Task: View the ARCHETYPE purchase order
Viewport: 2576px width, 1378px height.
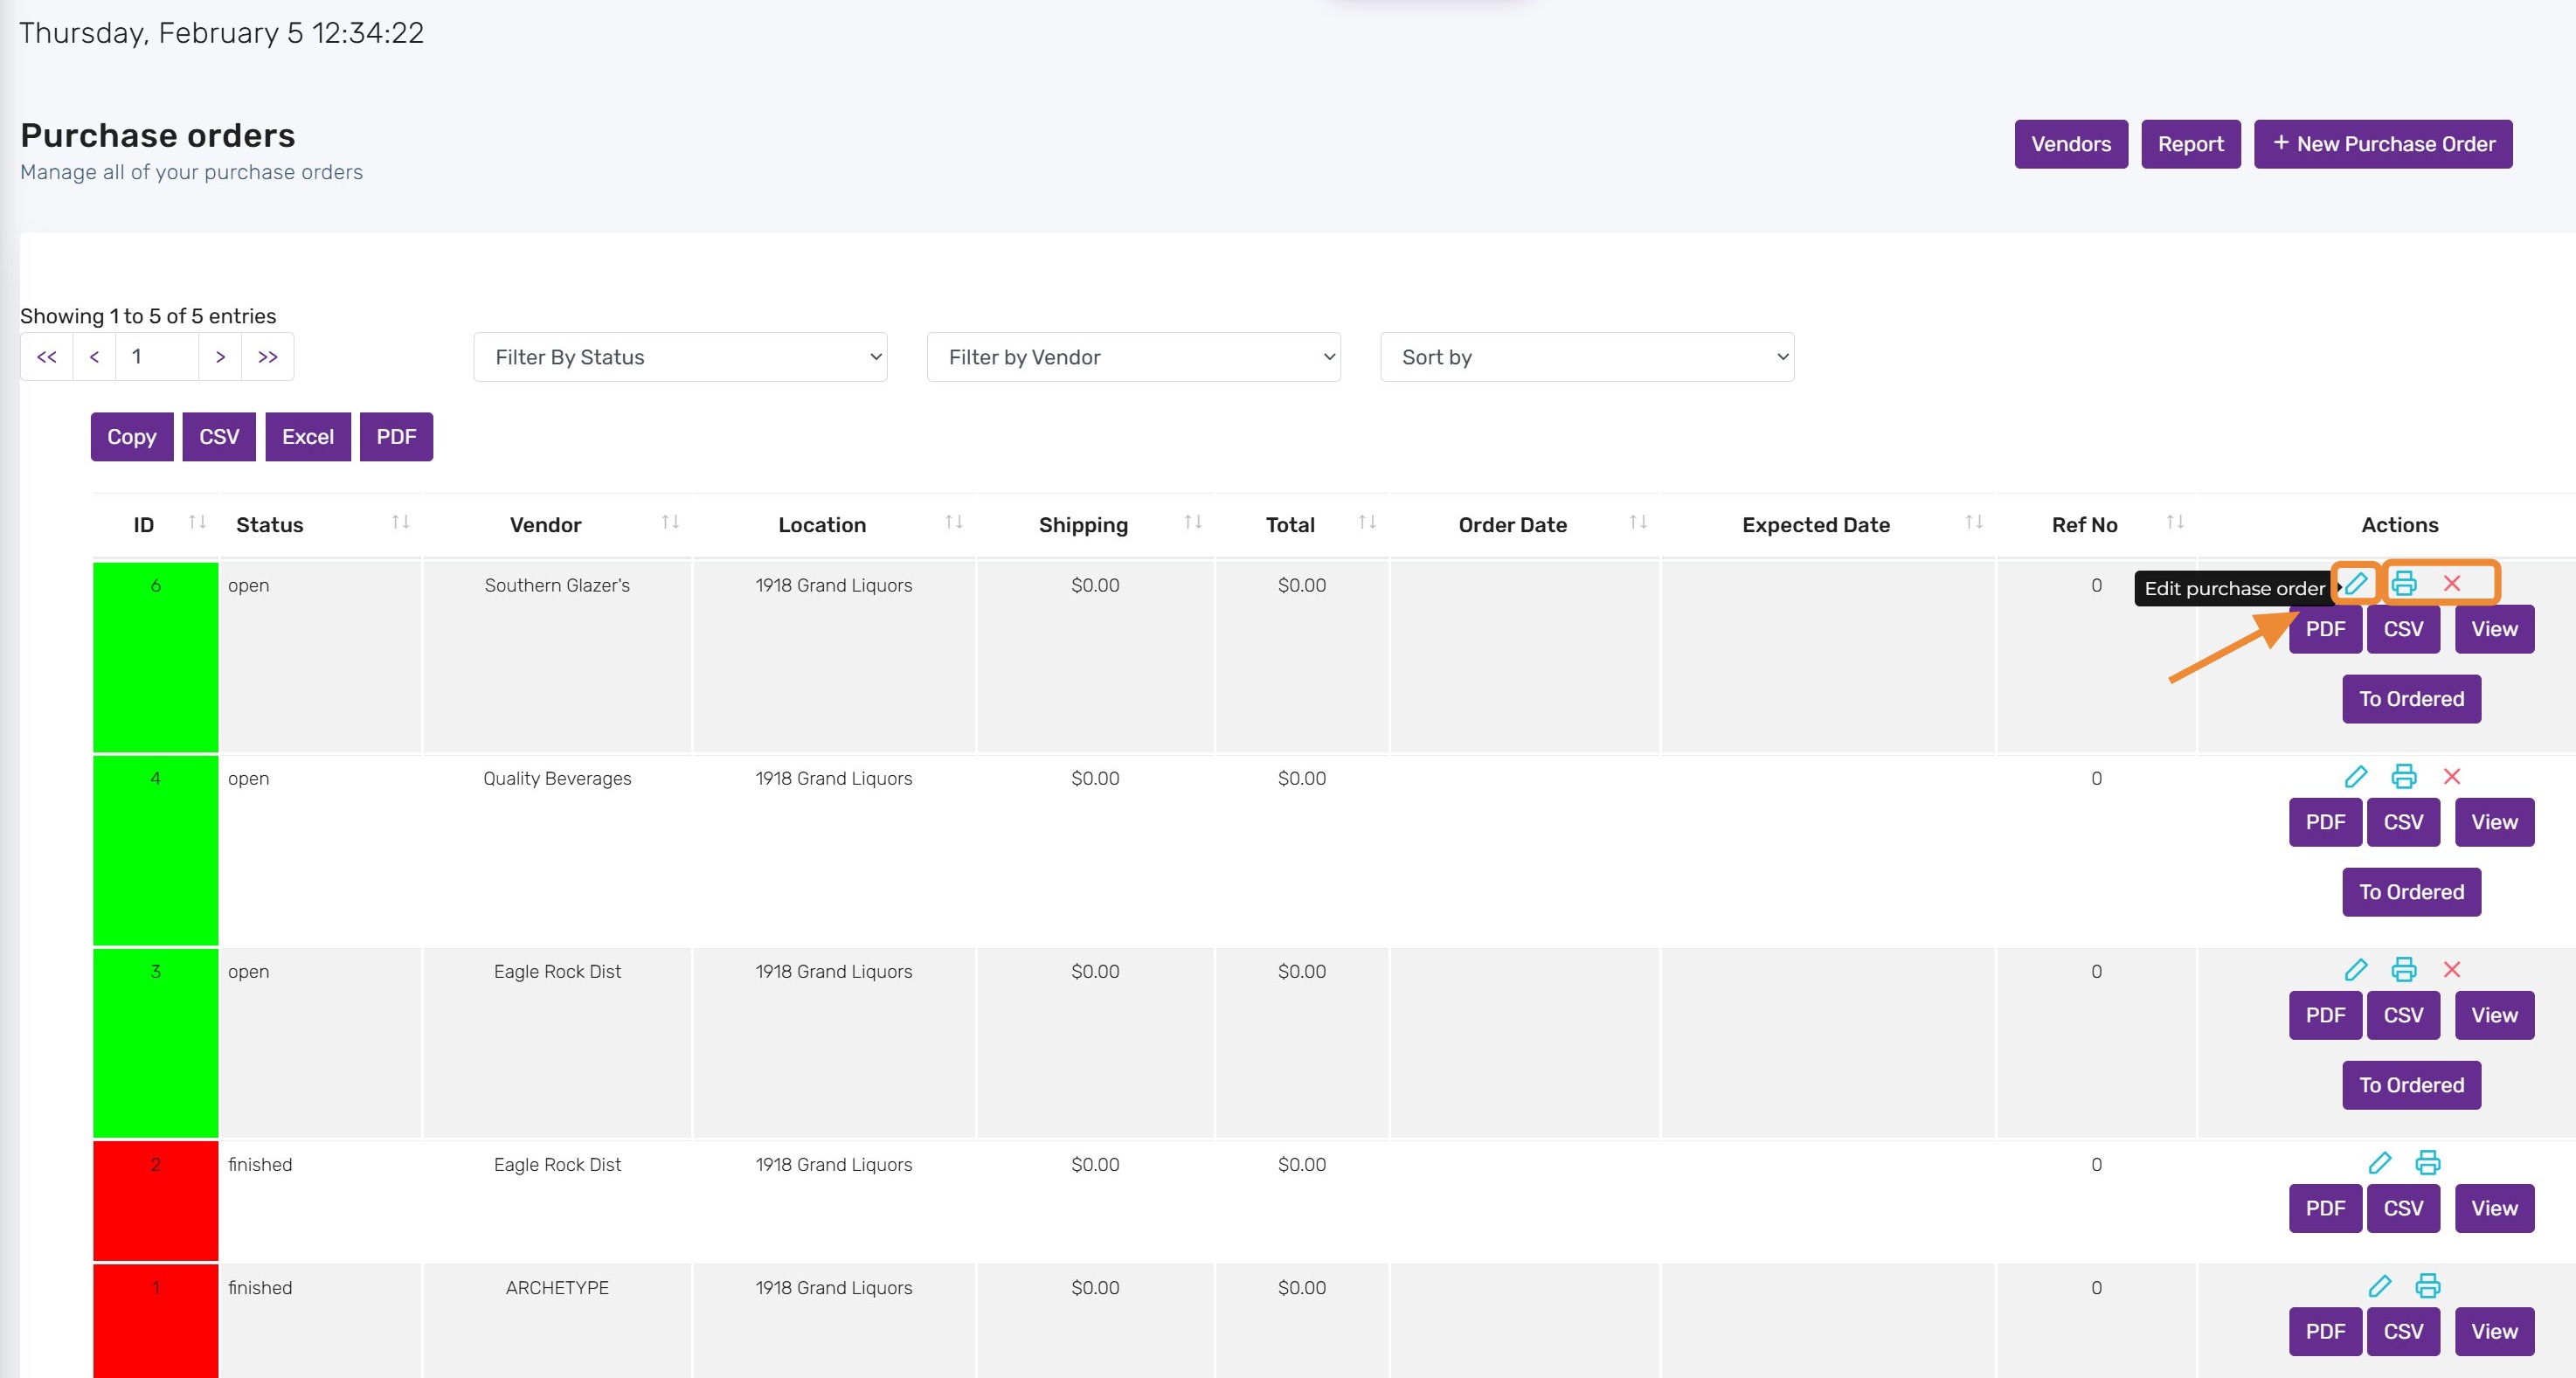Action: point(2494,1331)
